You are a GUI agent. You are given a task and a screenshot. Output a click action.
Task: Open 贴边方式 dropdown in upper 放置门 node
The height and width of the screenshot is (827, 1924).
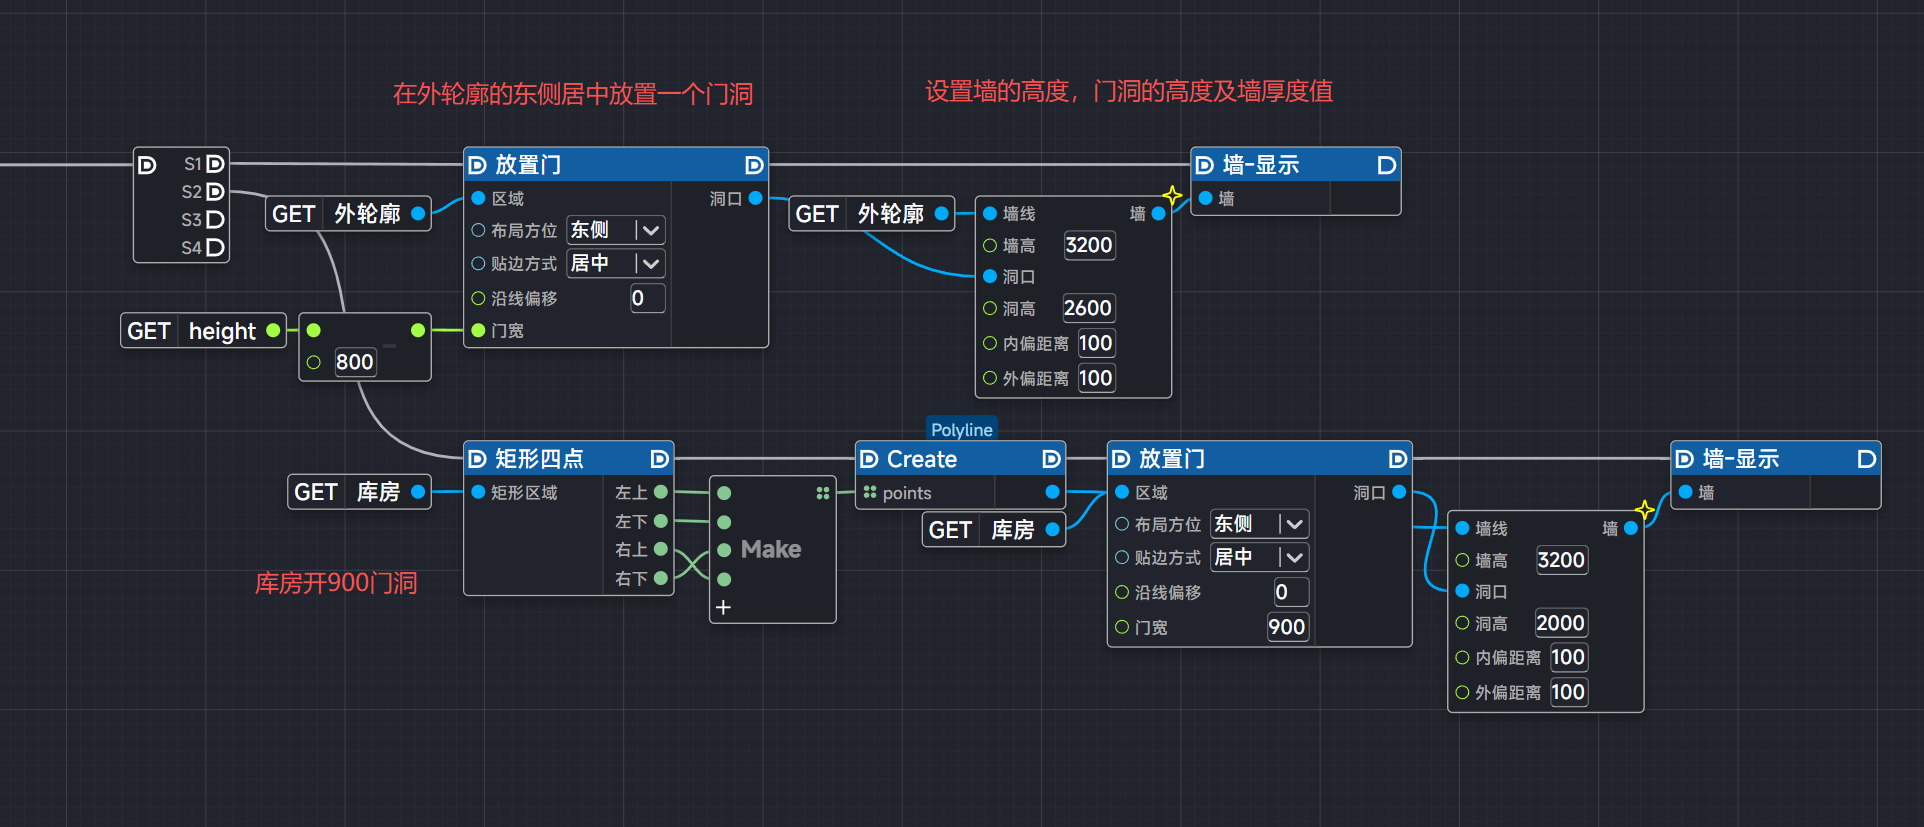click(650, 264)
